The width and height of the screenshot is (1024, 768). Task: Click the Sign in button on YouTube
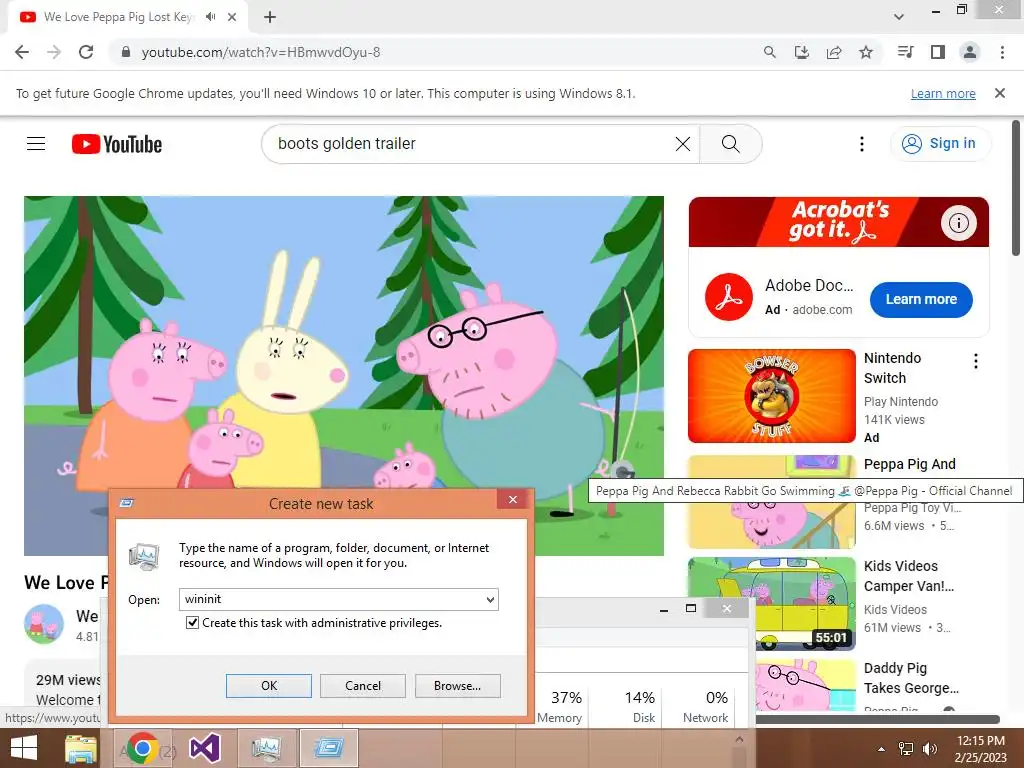tap(940, 144)
